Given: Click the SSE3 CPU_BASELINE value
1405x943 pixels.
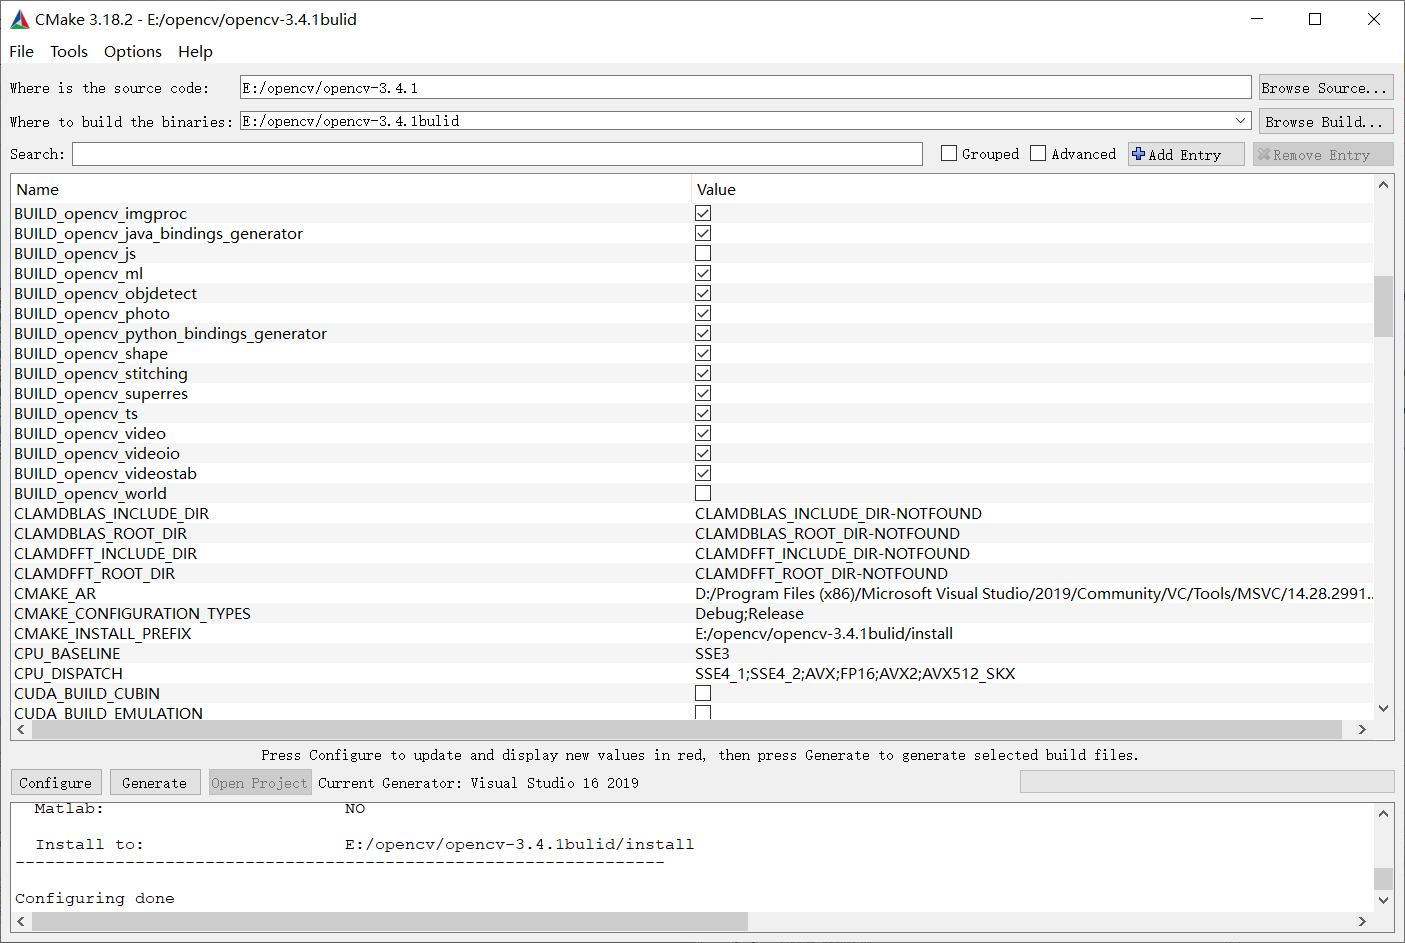Looking at the screenshot, I should [712, 653].
